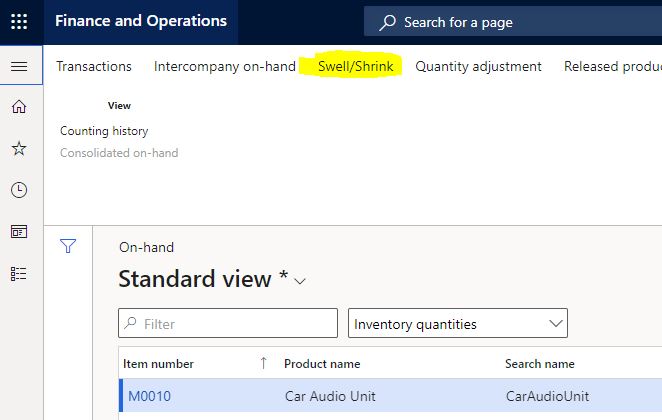Go to Home from the sidebar
662x420 pixels.
point(19,106)
